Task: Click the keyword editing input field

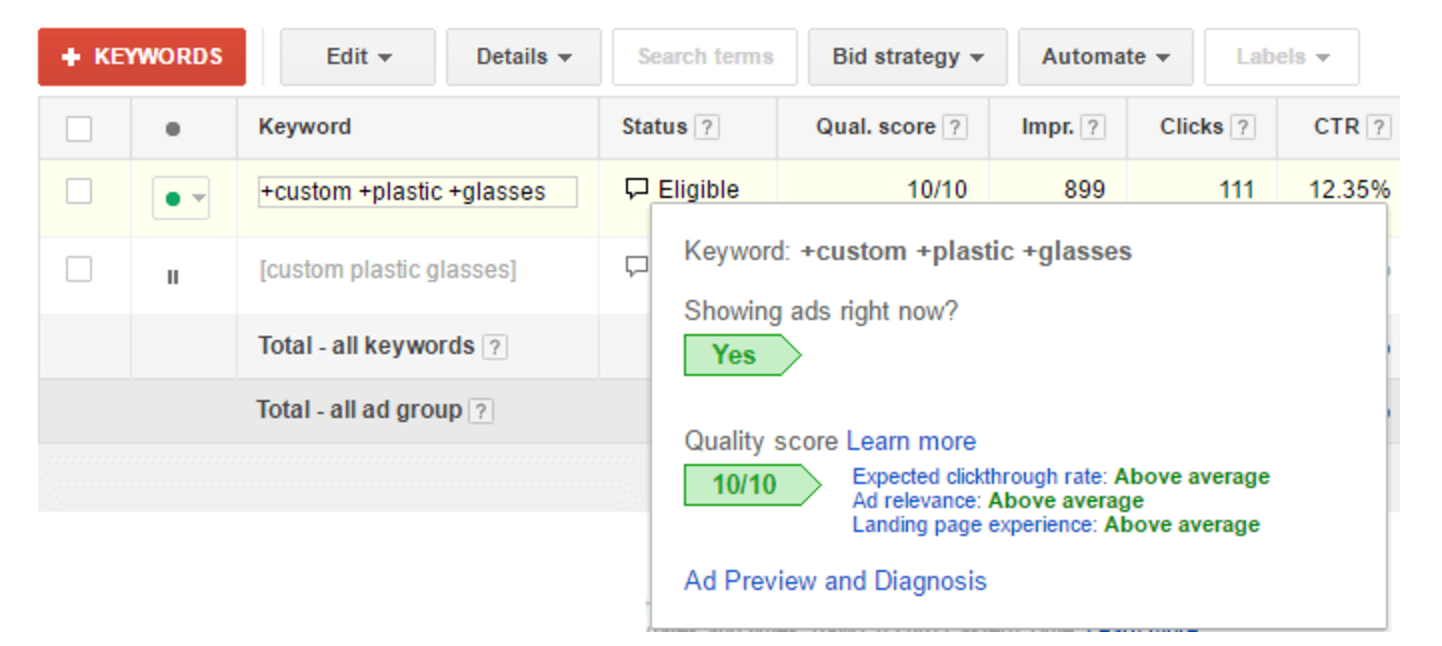Action: point(416,191)
